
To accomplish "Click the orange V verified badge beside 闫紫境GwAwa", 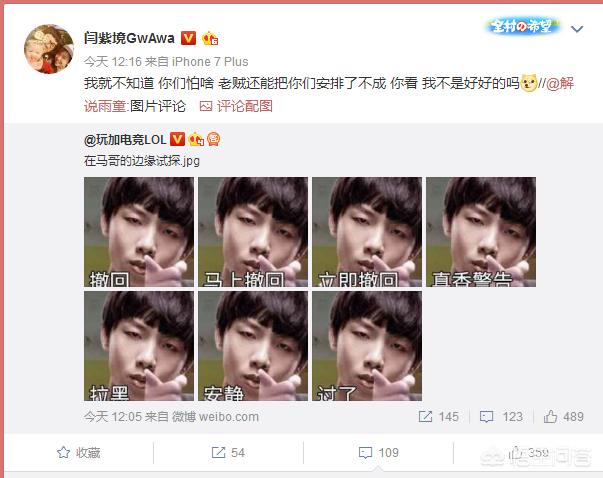I will (x=188, y=38).
